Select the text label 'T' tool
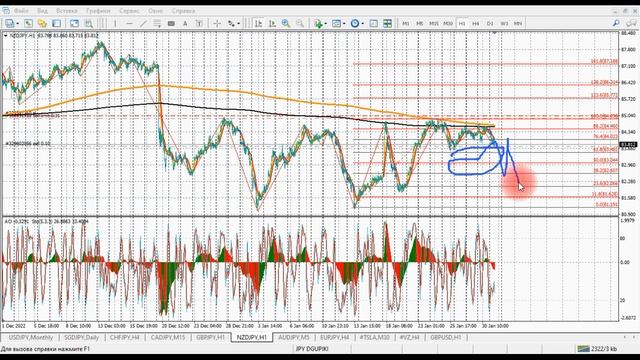Screen dimensions: 640x360 199,24
